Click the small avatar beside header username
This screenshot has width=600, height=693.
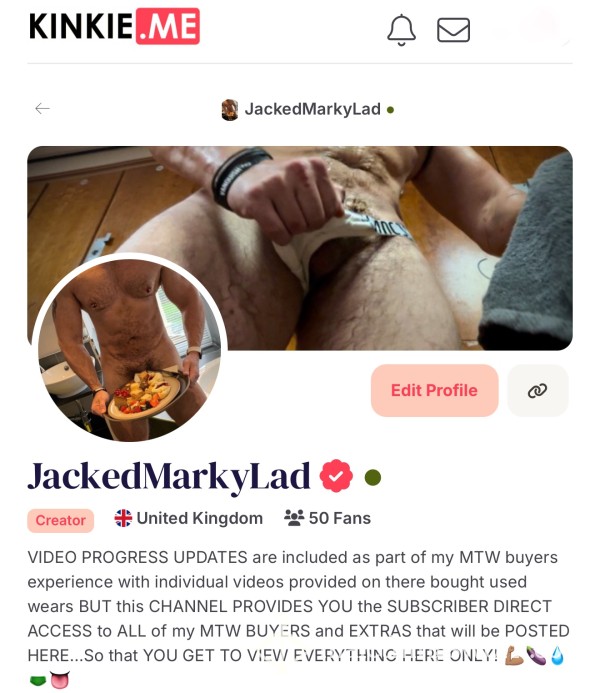pyautogui.click(x=229, y=110)
